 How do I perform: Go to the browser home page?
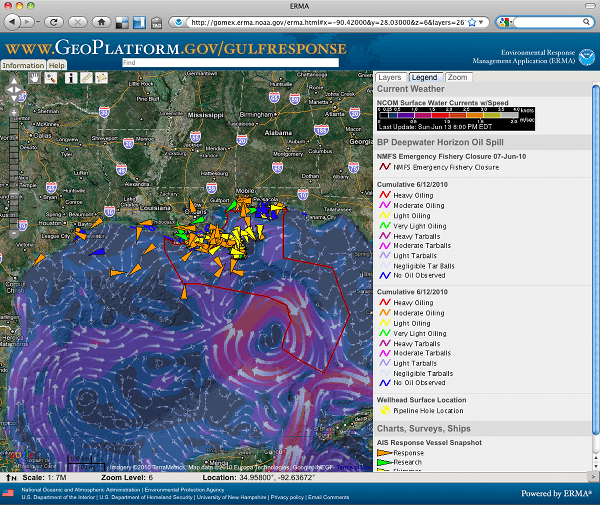click(101, 22)
